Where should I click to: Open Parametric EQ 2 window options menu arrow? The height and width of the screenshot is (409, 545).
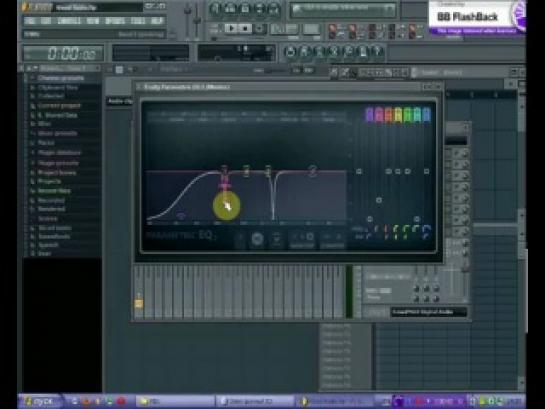click(x=139, y=87)
